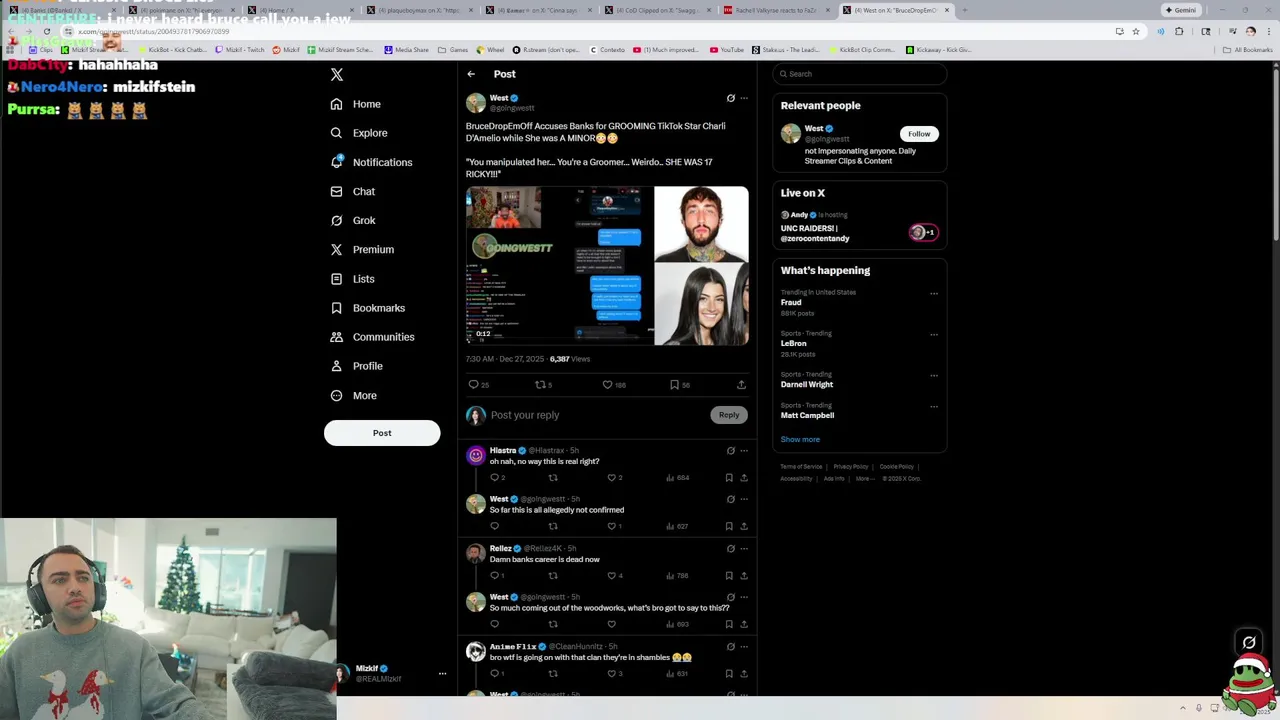Bookmark this page with the star icon
Screen dimensions: 1280x720
coord(1136,31)
